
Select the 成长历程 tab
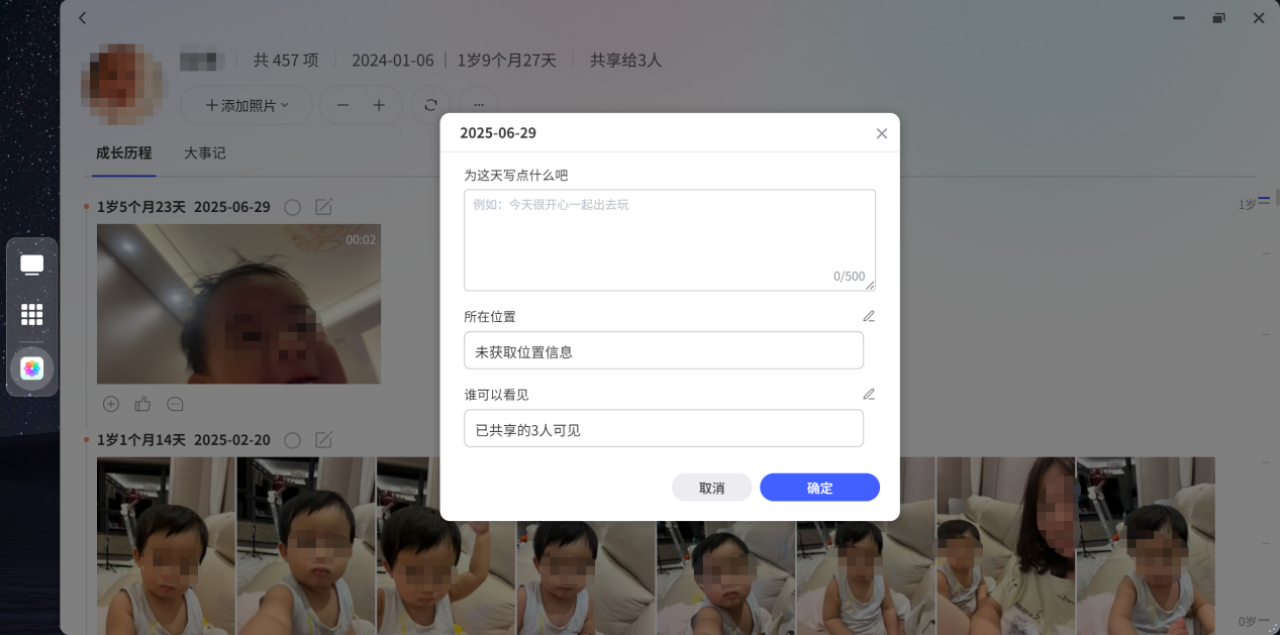124,153
